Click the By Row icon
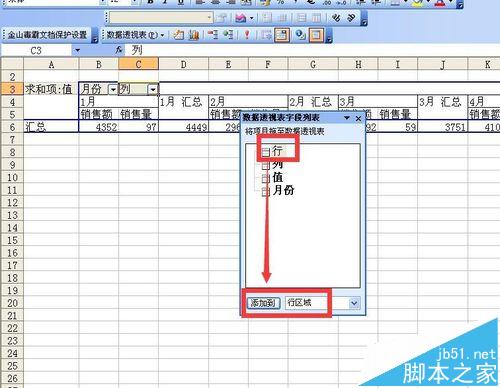Screen dimensions: 500x388 (301, 17)
